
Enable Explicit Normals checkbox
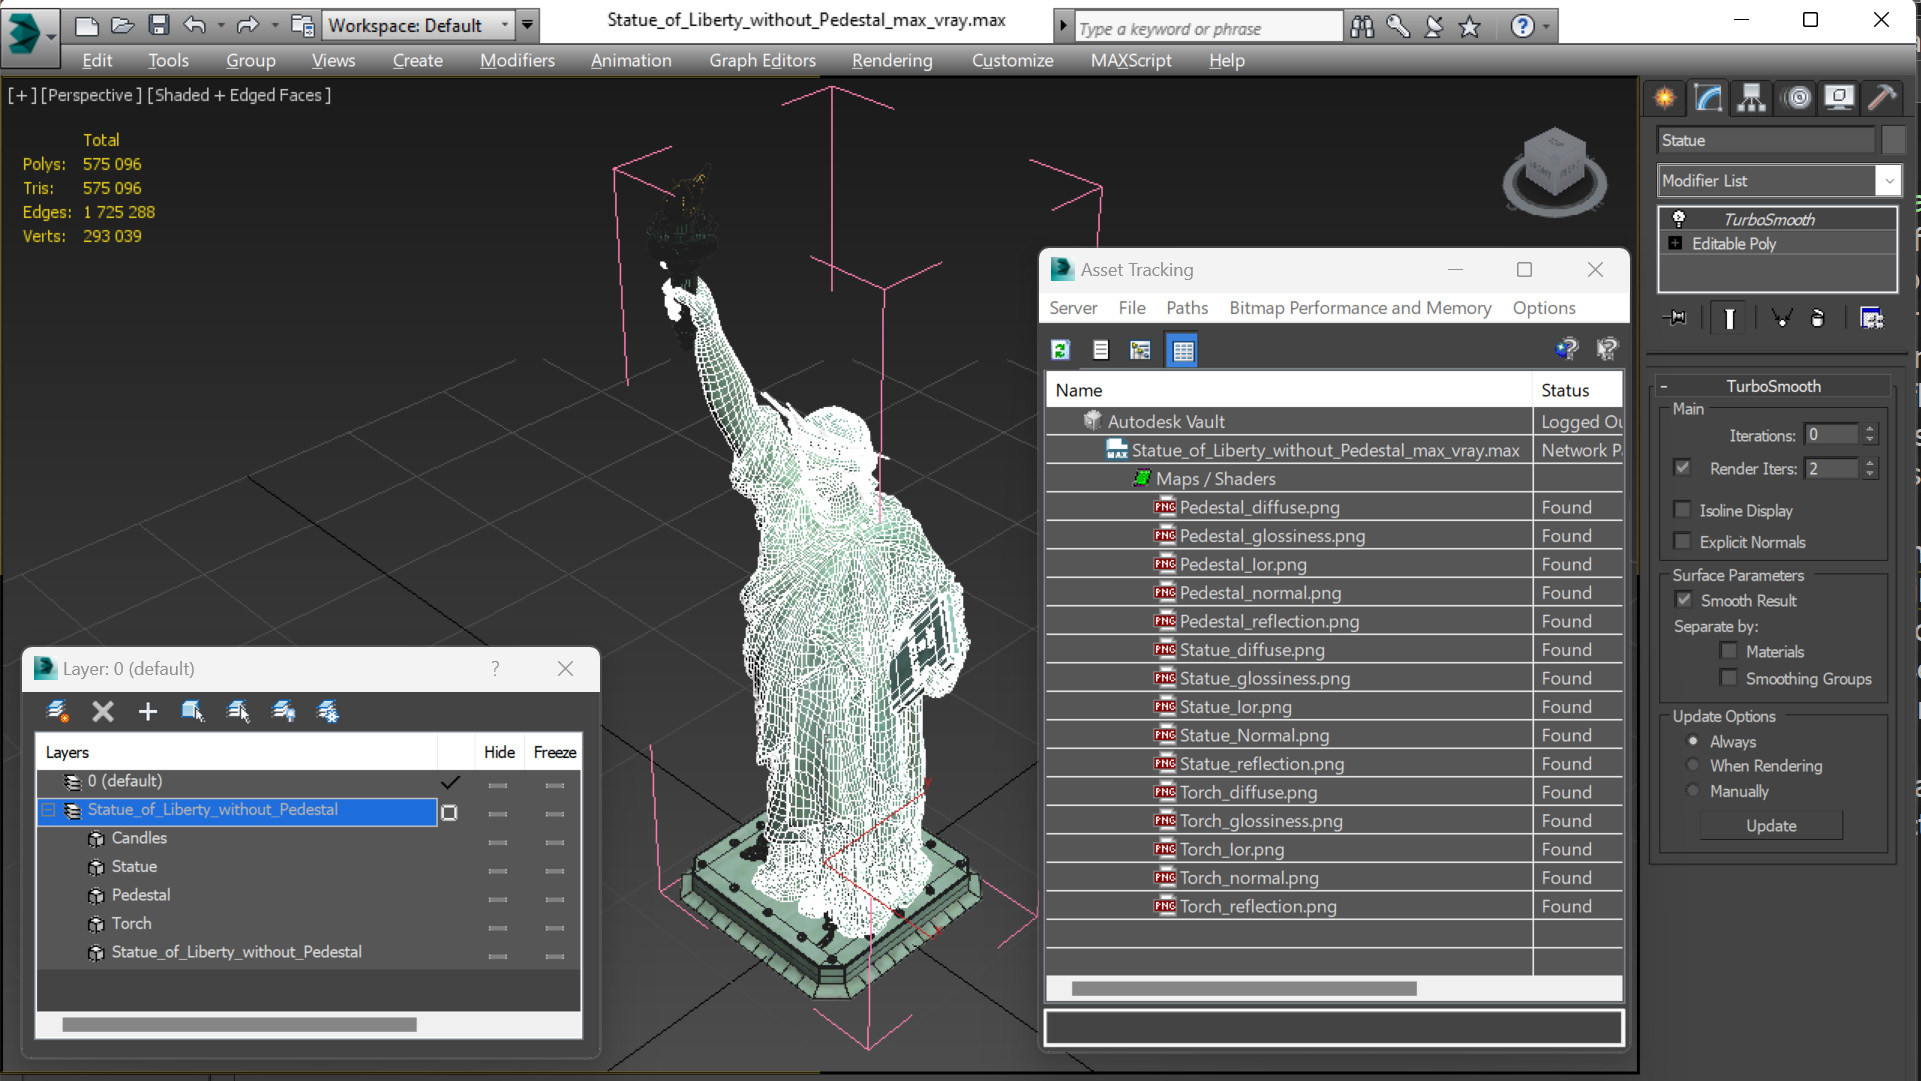[x=1683, y=541]
